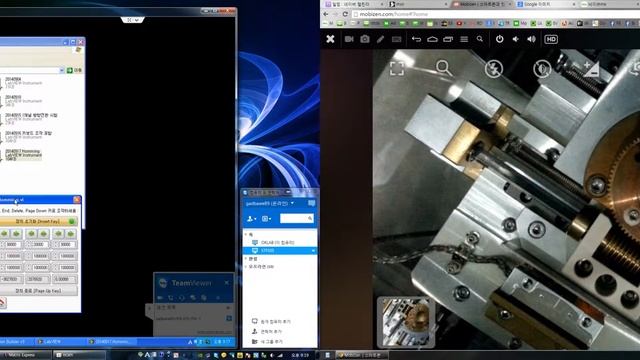Open the address dropdown in the remote explorer
The height and width of the screenshot is (360, 640).
tap(62, 70)
